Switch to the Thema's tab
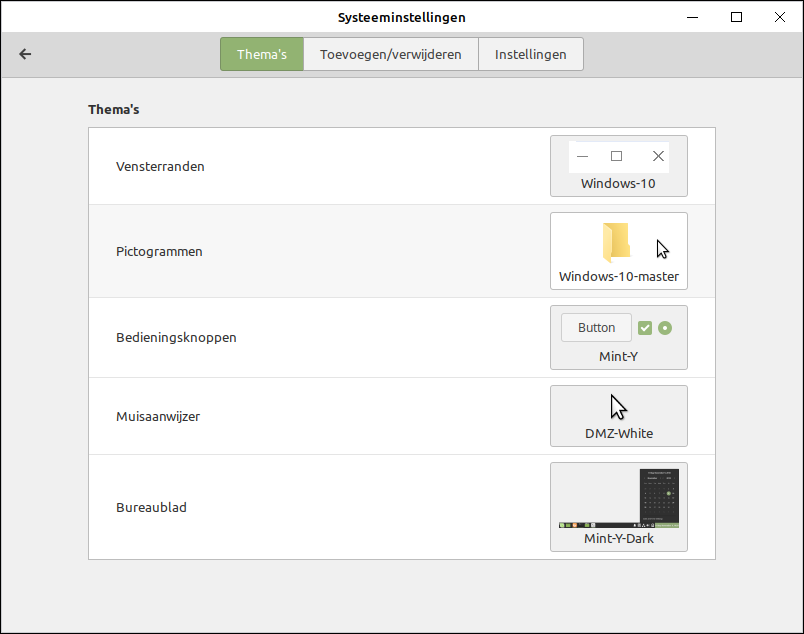This screenshot has height=634, width=804. [x=262, y=54]
